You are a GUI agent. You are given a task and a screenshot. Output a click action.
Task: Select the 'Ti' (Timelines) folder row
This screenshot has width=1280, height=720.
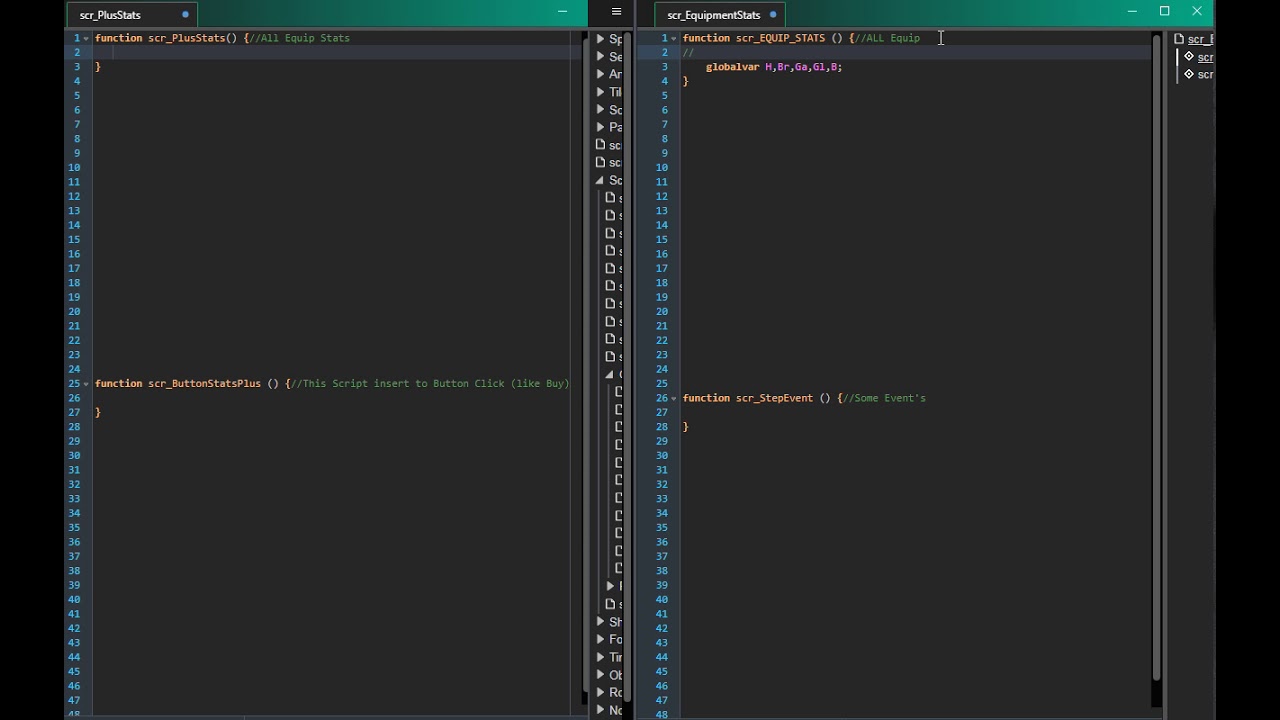coord(608,657)
